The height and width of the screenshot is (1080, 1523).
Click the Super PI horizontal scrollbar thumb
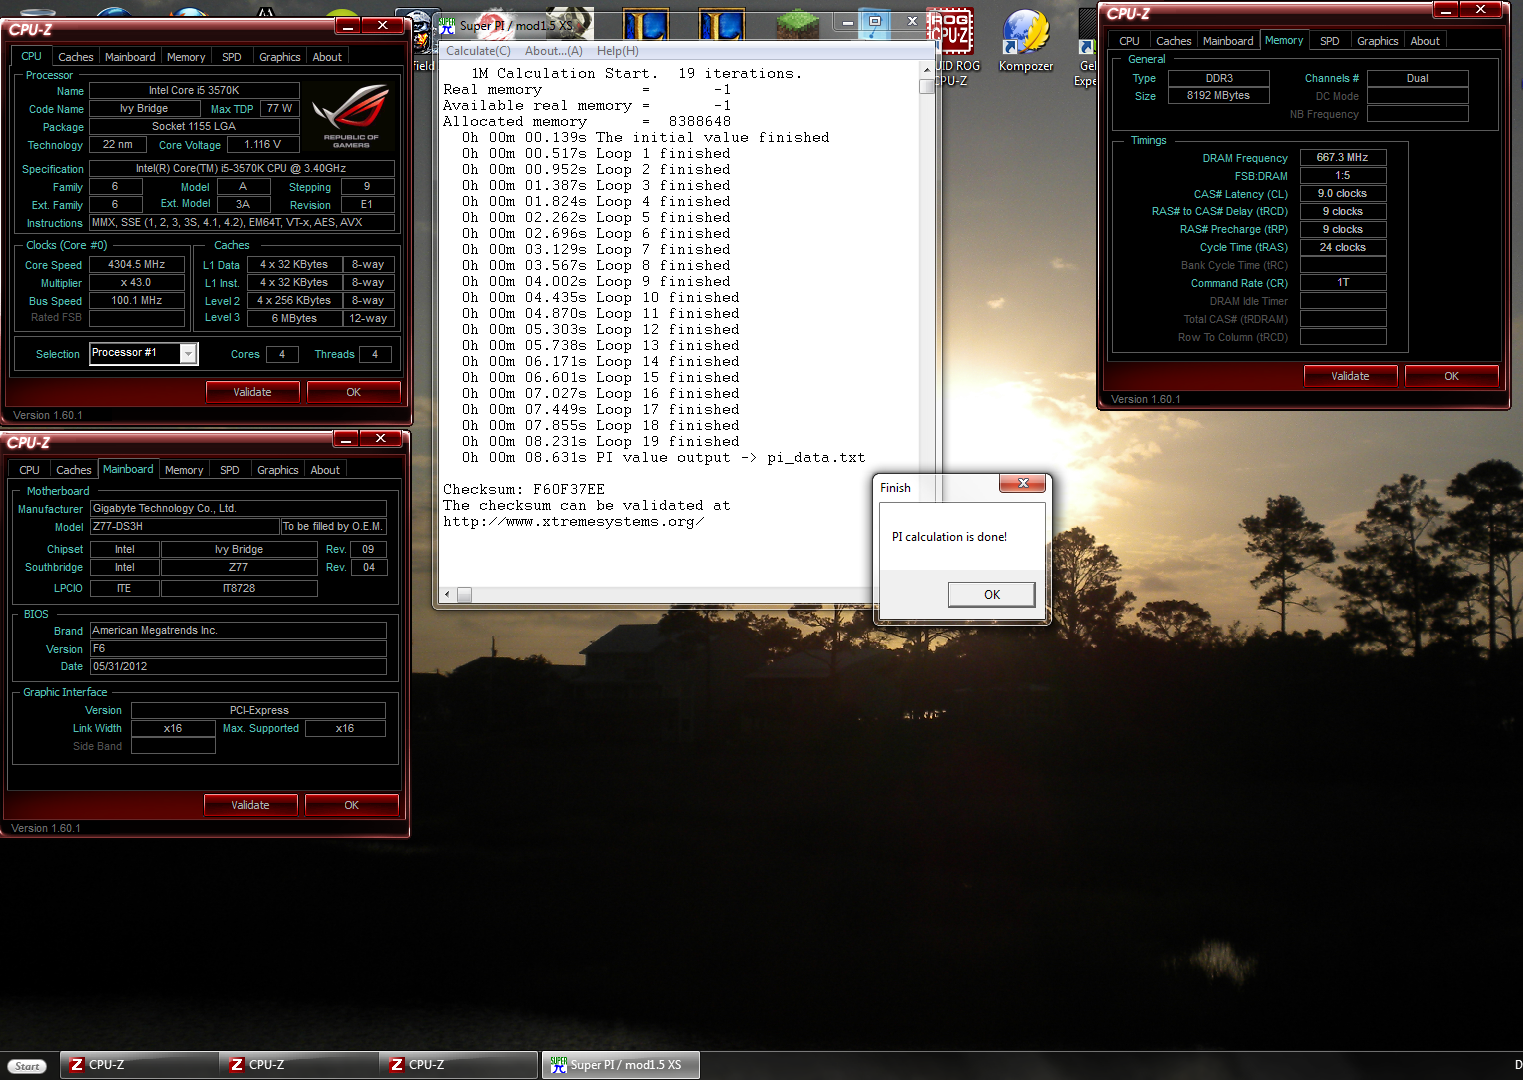[x=464, y=594]
